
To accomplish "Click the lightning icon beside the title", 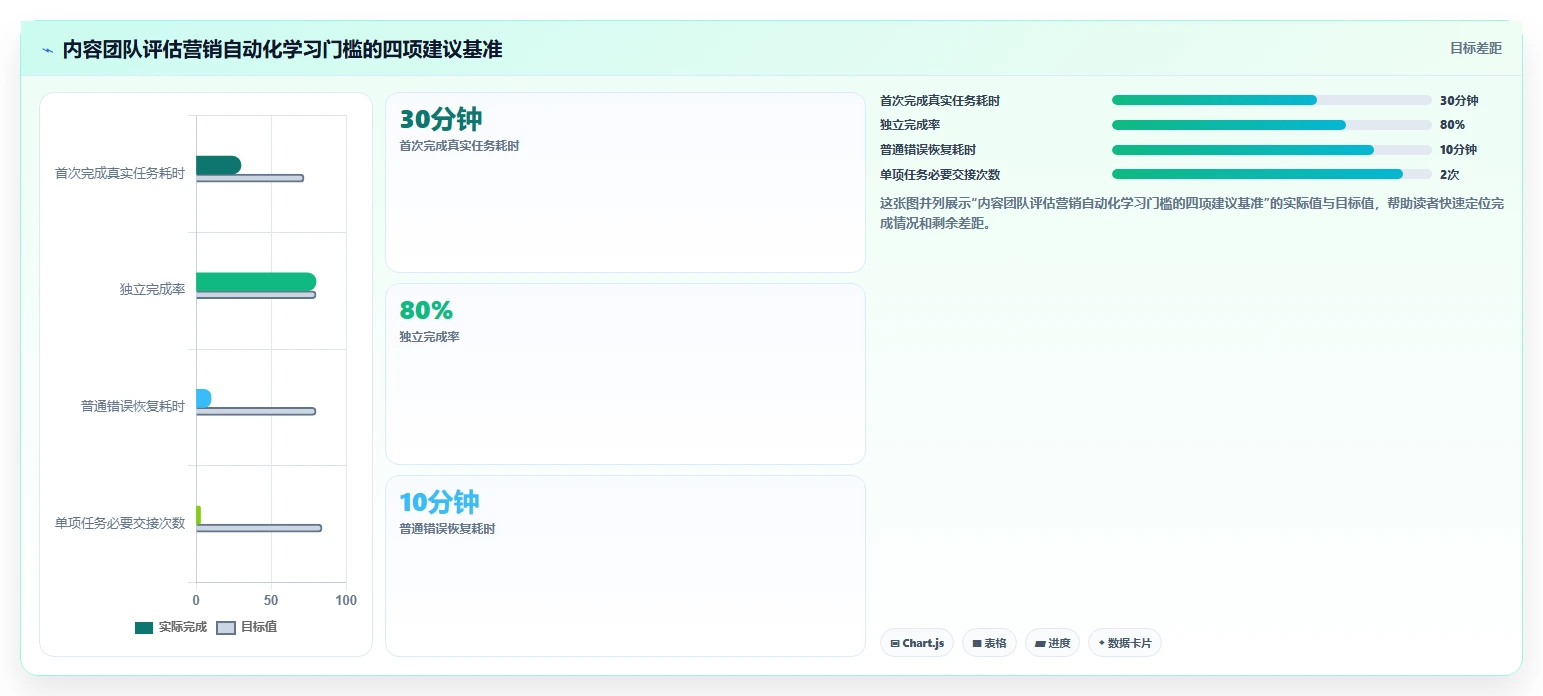I will 47,49.
